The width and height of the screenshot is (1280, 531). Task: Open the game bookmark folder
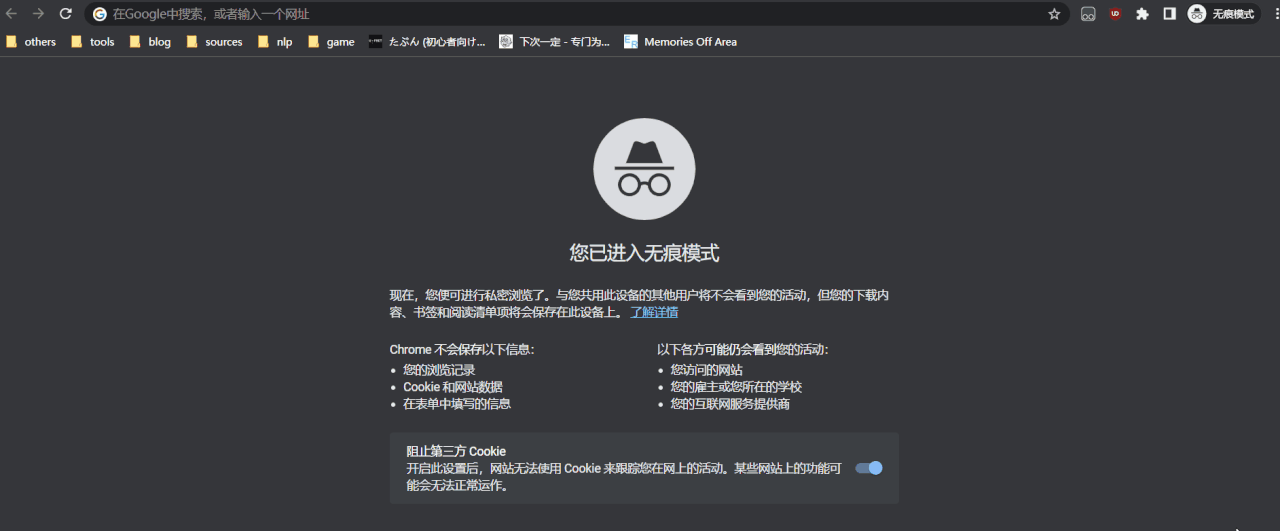point(331,42)
